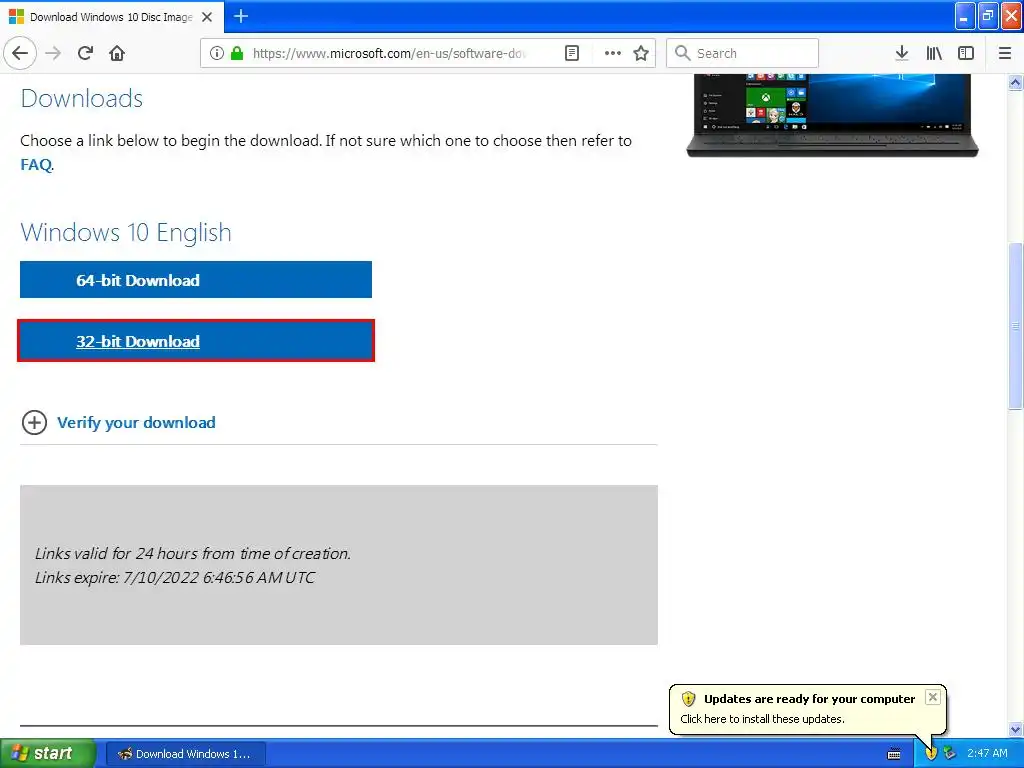This screenshot has height=768, width=1024.
Task: Click the keyboard tray icon
Action: pos(894,754)
